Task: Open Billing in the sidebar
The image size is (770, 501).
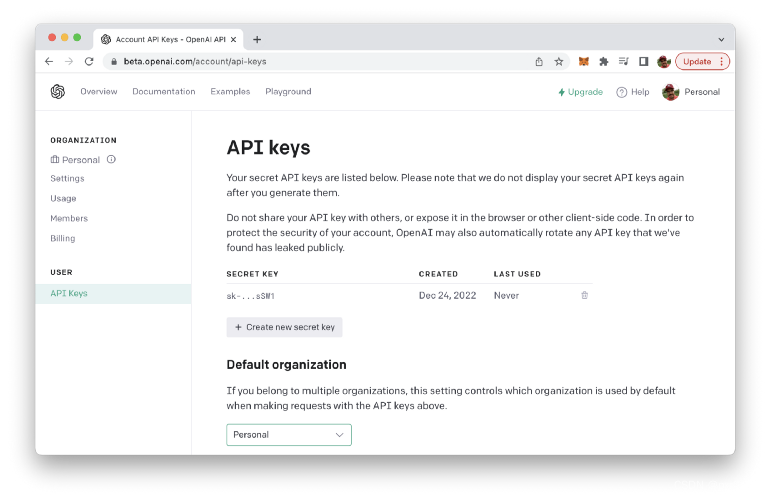Action: (63, 238)
